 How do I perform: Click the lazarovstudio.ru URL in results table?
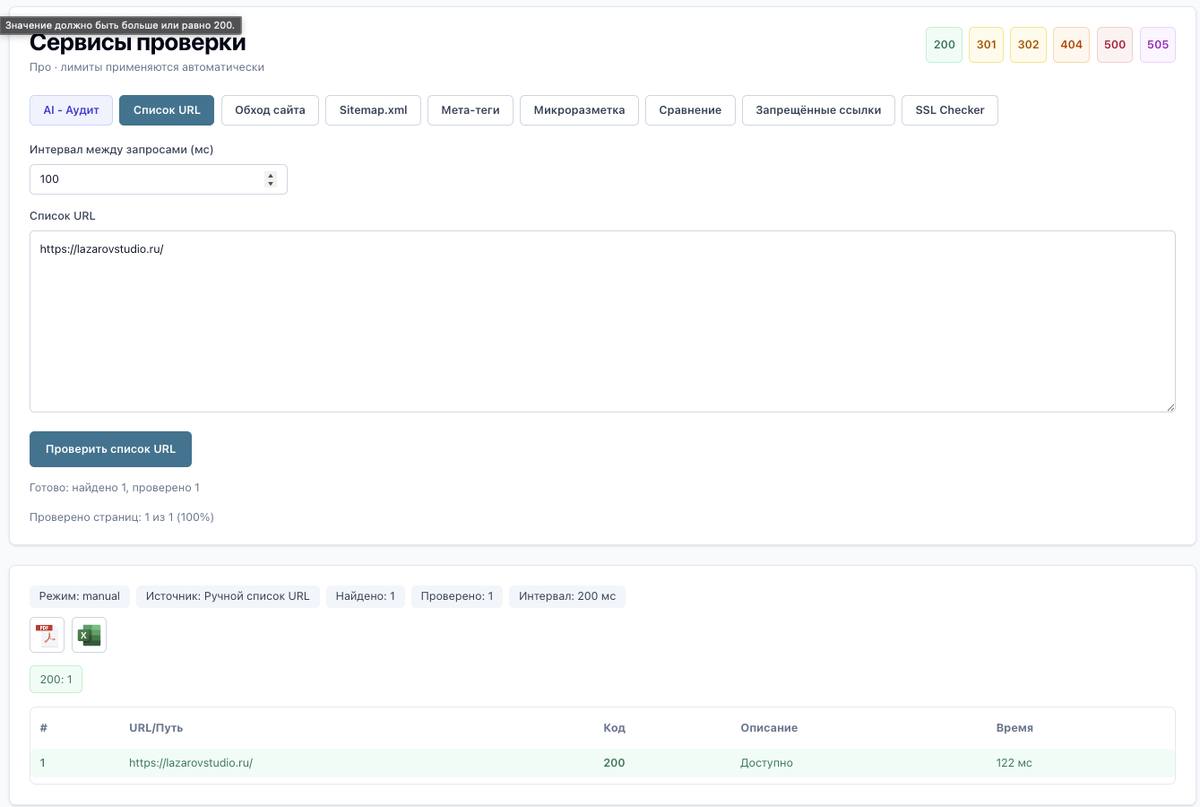tap(191, 763)
